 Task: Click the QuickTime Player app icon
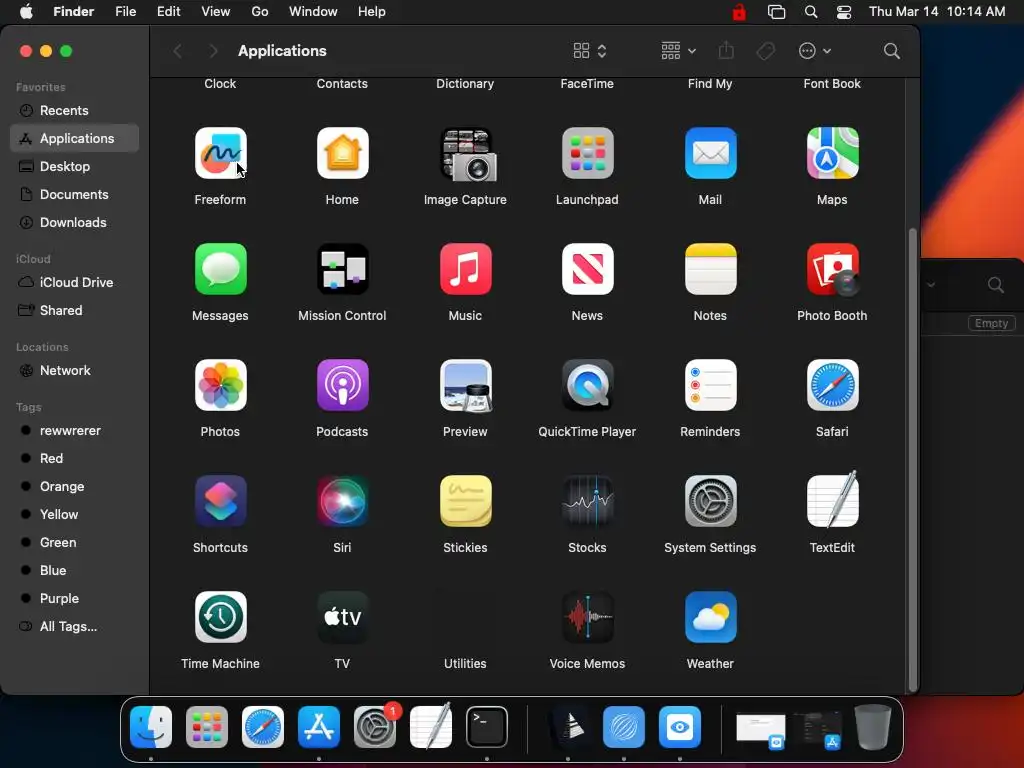coord(587,385)
